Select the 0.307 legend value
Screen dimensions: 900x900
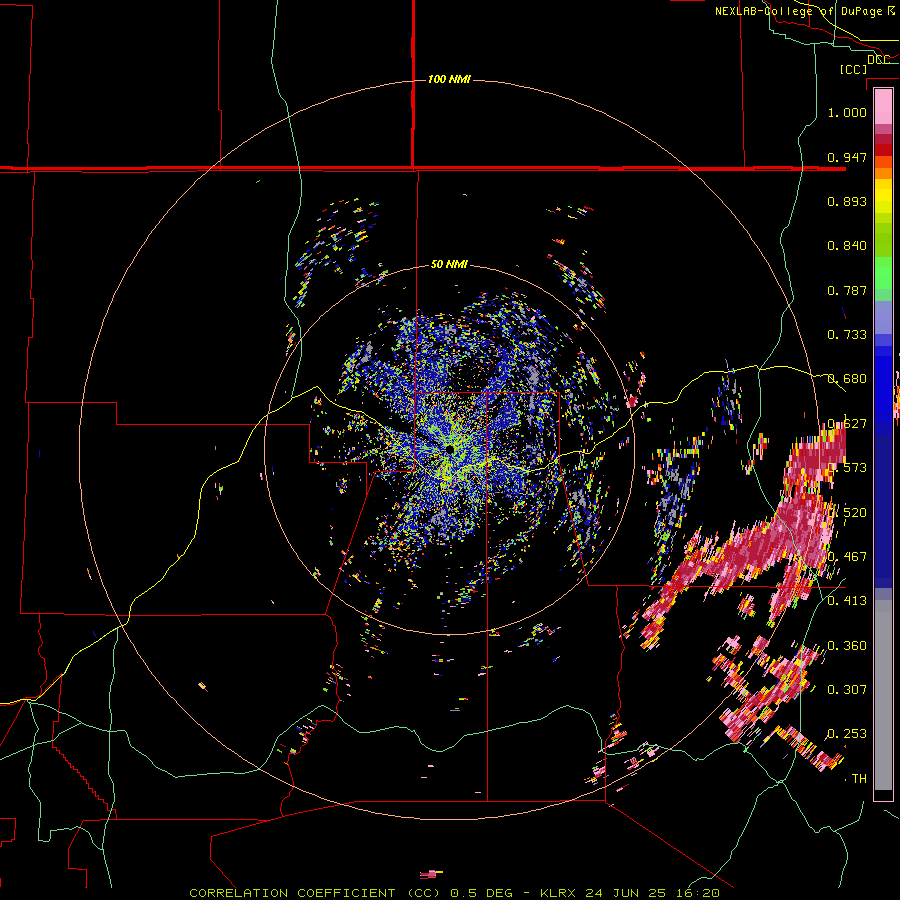(847, 690)
